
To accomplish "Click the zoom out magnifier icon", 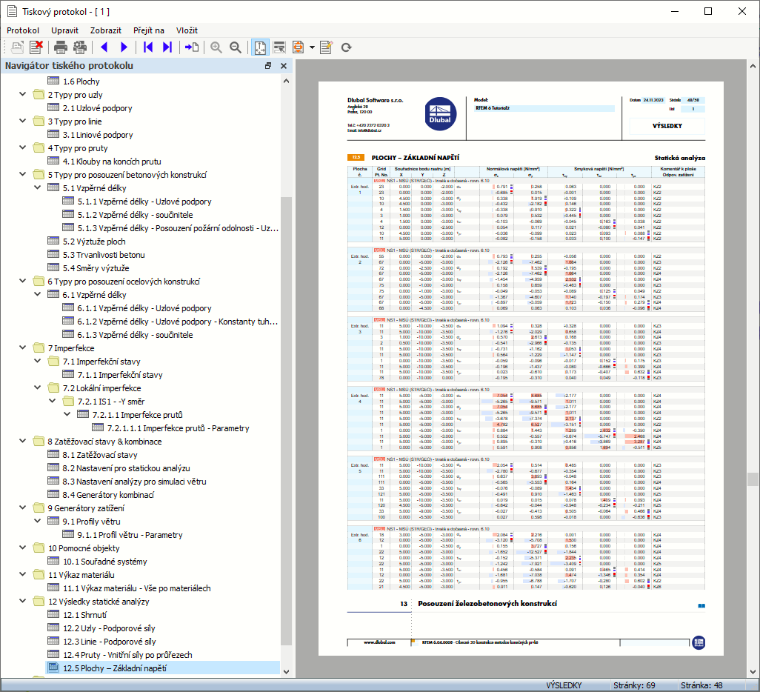I will [x=236, y=47].
